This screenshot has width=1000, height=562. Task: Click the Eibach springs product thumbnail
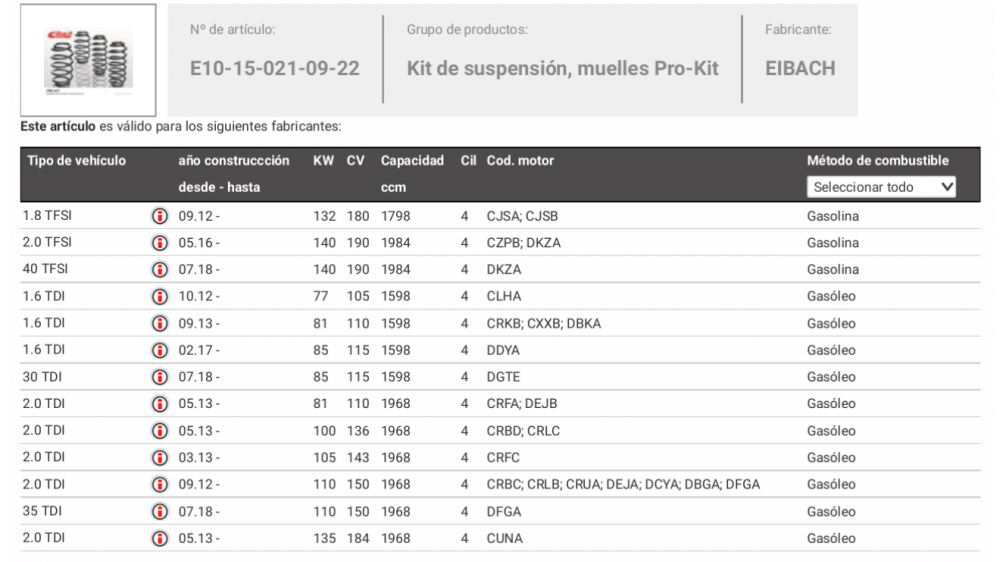coord(88,61)
